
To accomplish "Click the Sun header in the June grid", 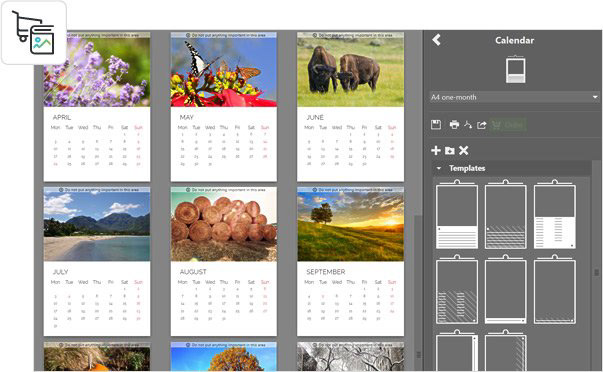I will tap(392, 127).
